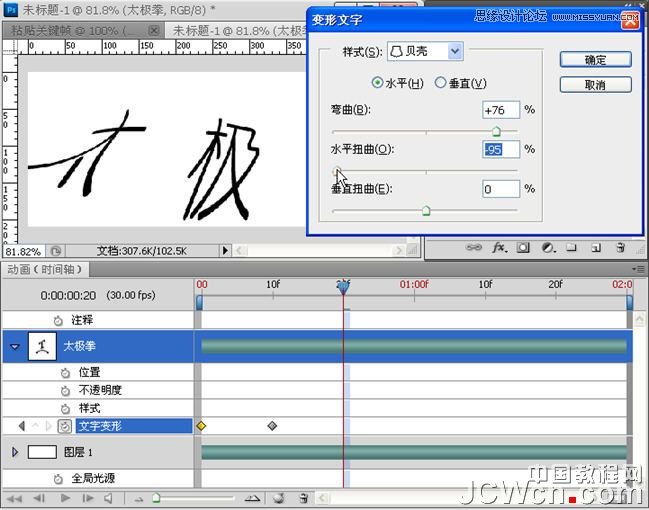Switch to 未标题-1 @ 81.8% document tab

point(238,30)
